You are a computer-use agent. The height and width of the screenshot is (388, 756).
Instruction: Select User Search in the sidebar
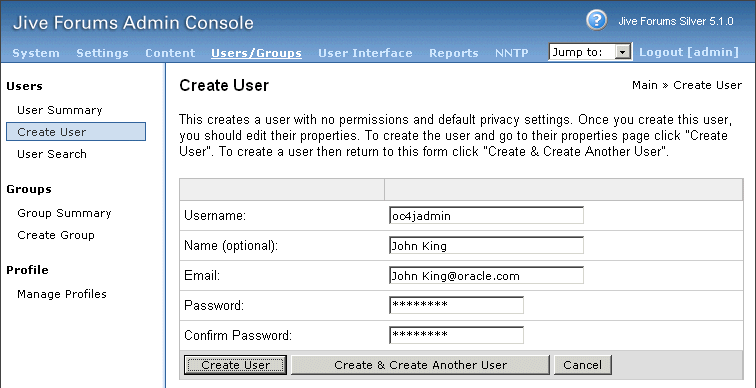click(52, 154)
